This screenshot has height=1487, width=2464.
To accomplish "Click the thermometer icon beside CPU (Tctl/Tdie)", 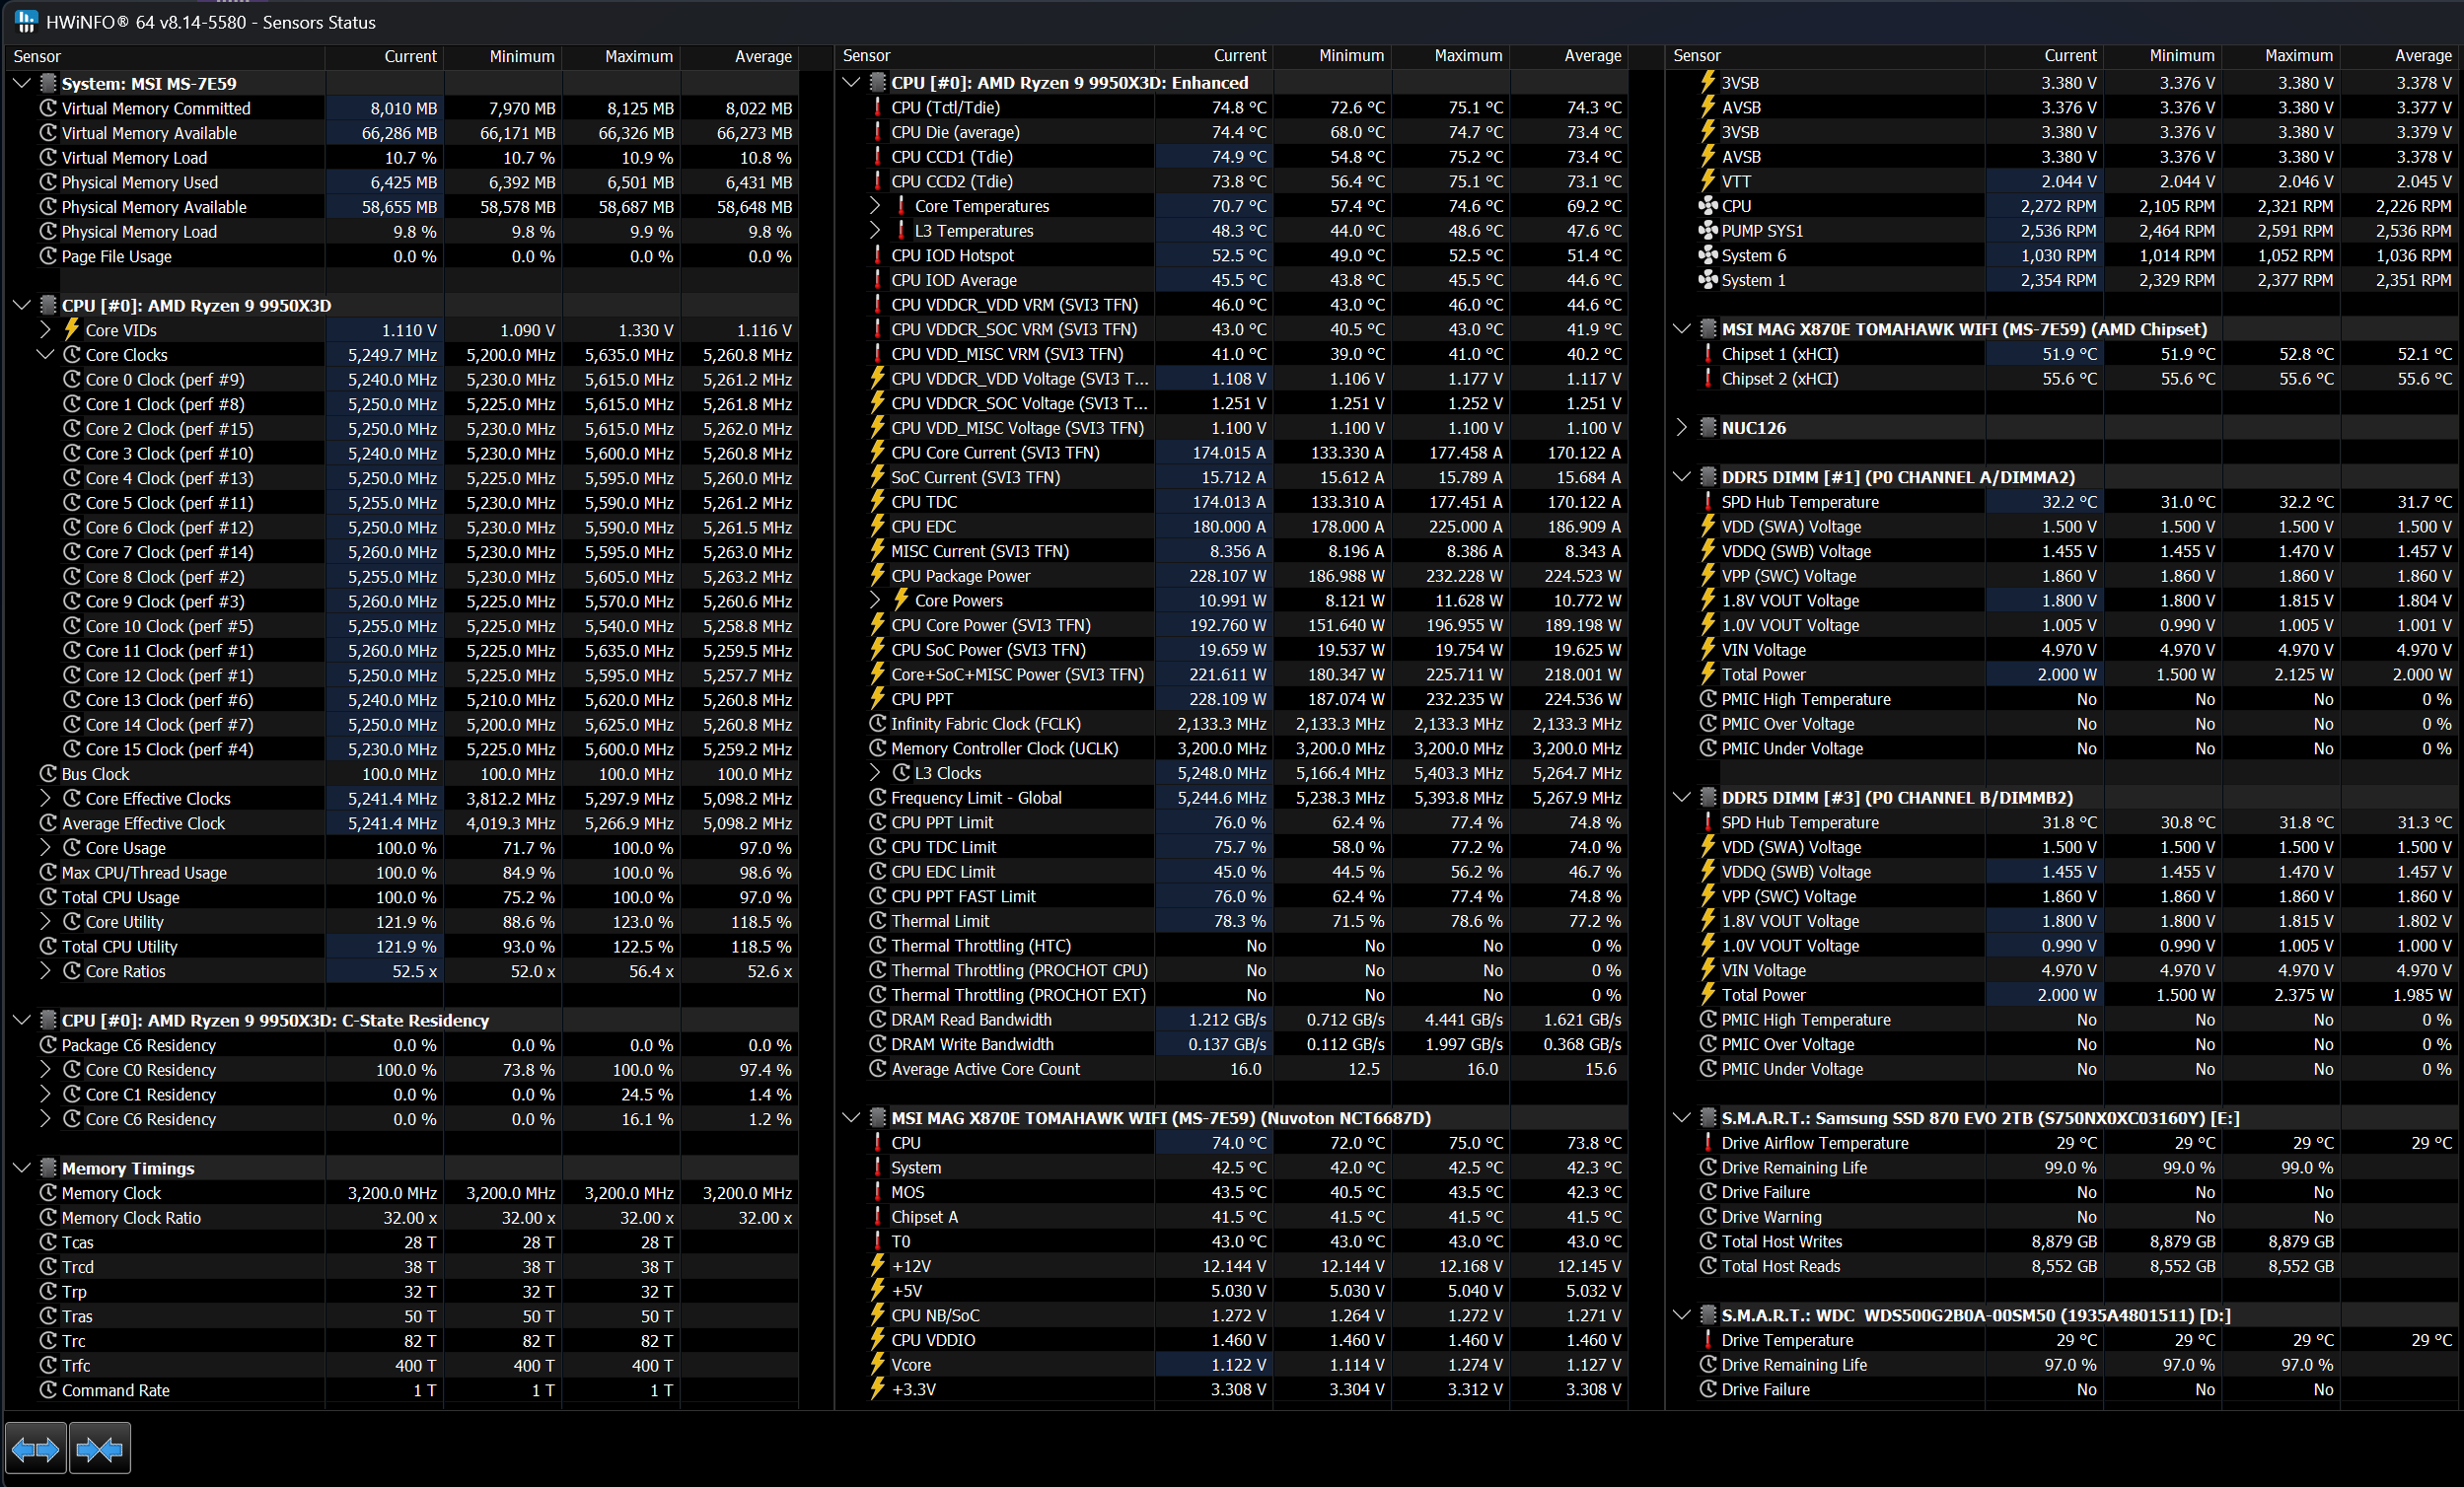I will click(x=877, y=108).
